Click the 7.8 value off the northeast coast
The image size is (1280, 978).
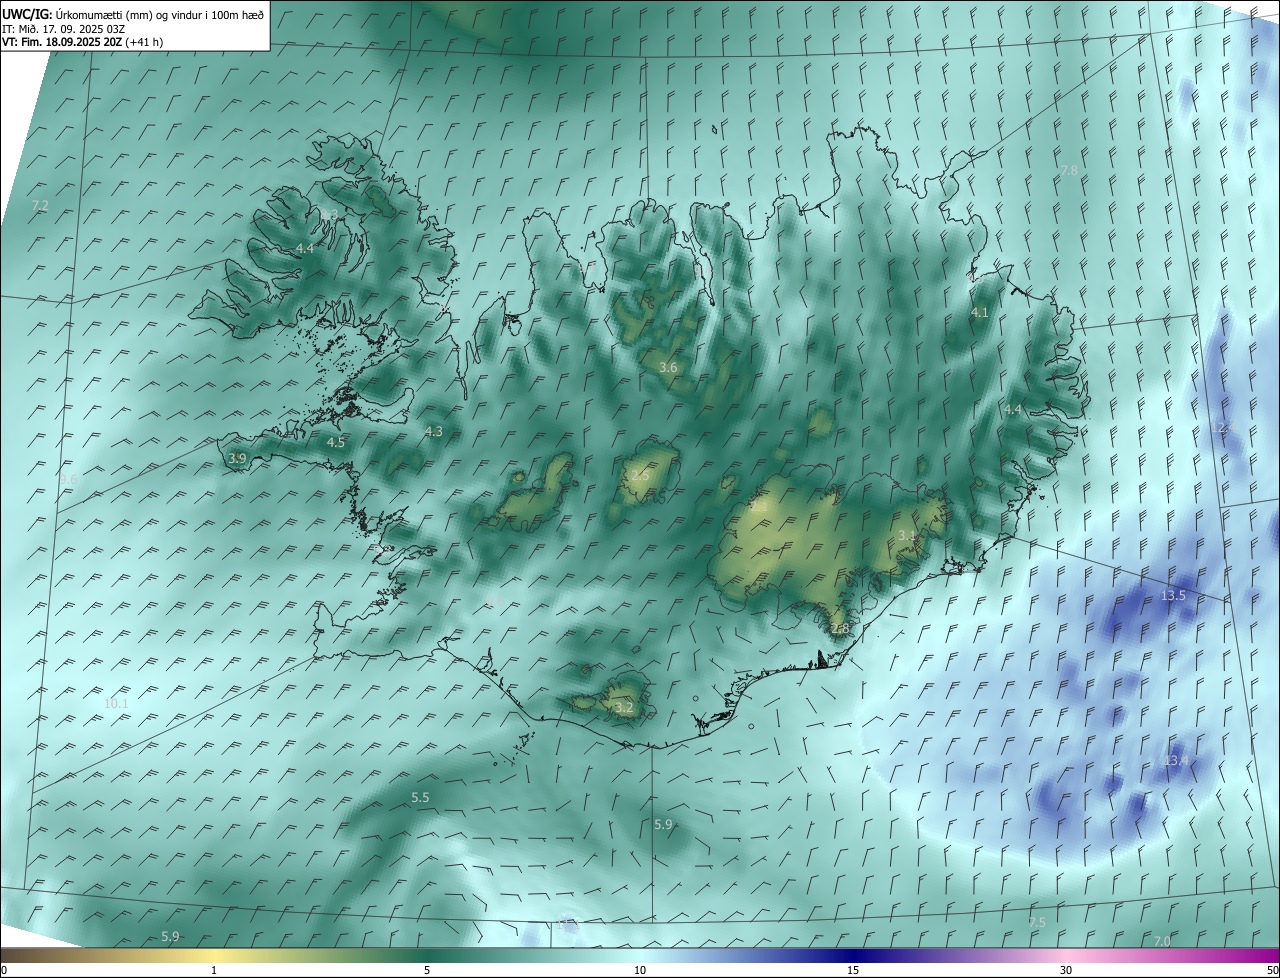pos(1069,170)
